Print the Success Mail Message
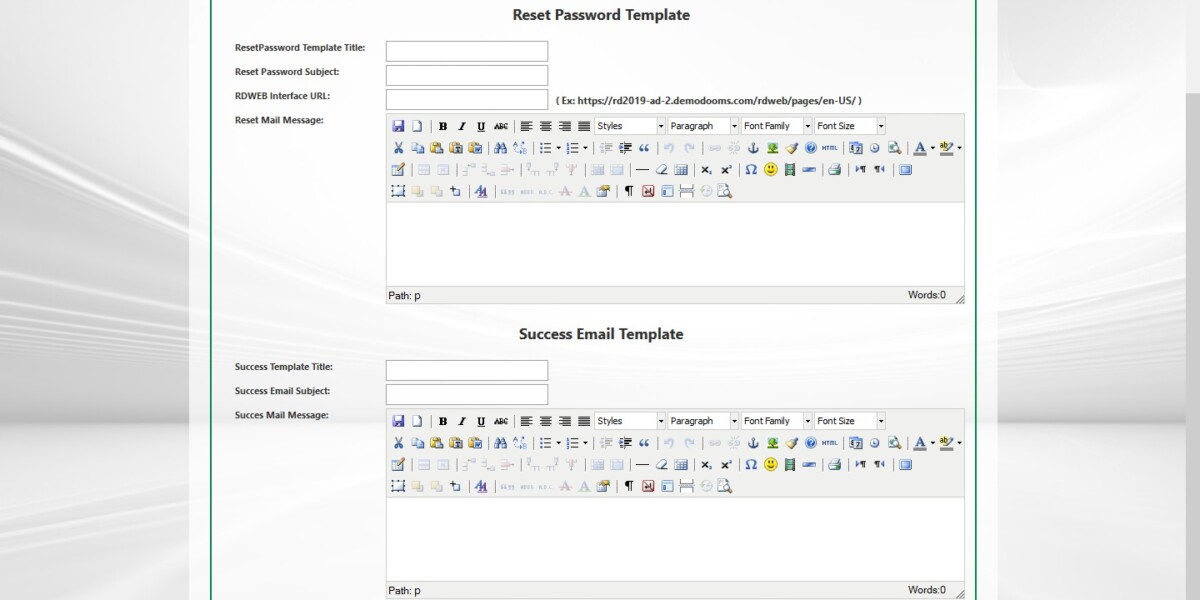Screen dimensions: 1200x600 (x=833, y=464)
